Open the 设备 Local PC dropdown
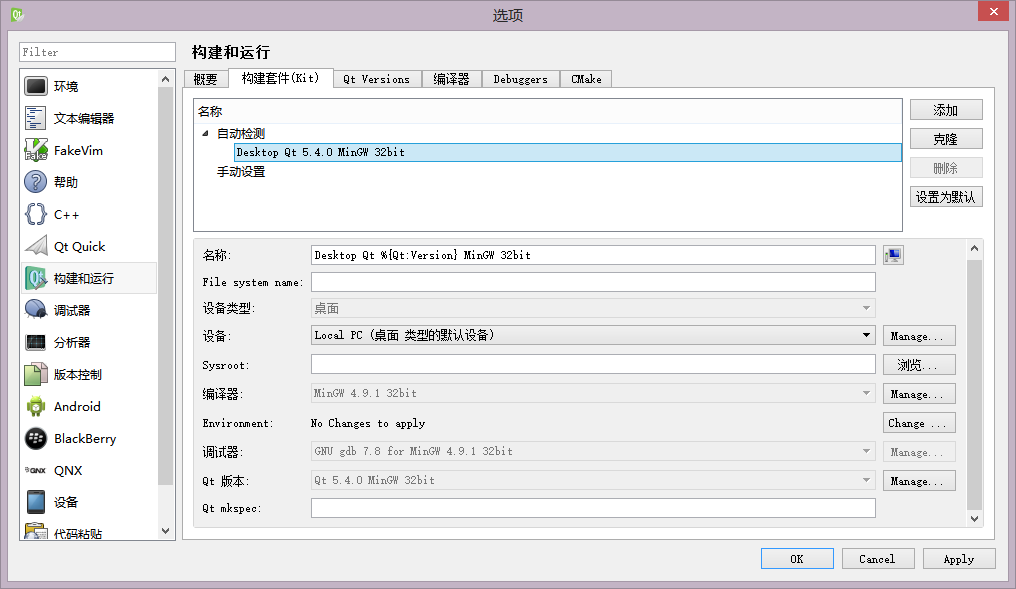Screen dimensions: 1016x589 pyautogui.click(x=593, y=335)
